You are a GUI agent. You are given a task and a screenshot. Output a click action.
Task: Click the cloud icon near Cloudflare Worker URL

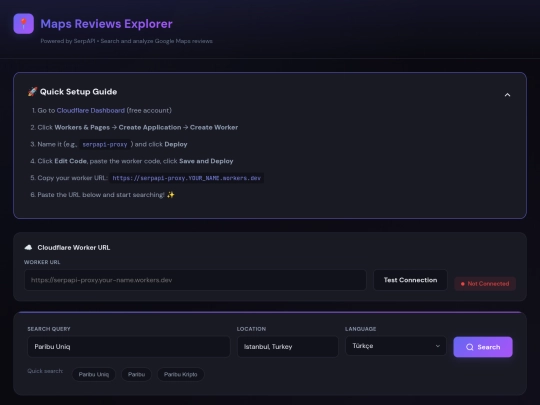[x=29, y=248]
